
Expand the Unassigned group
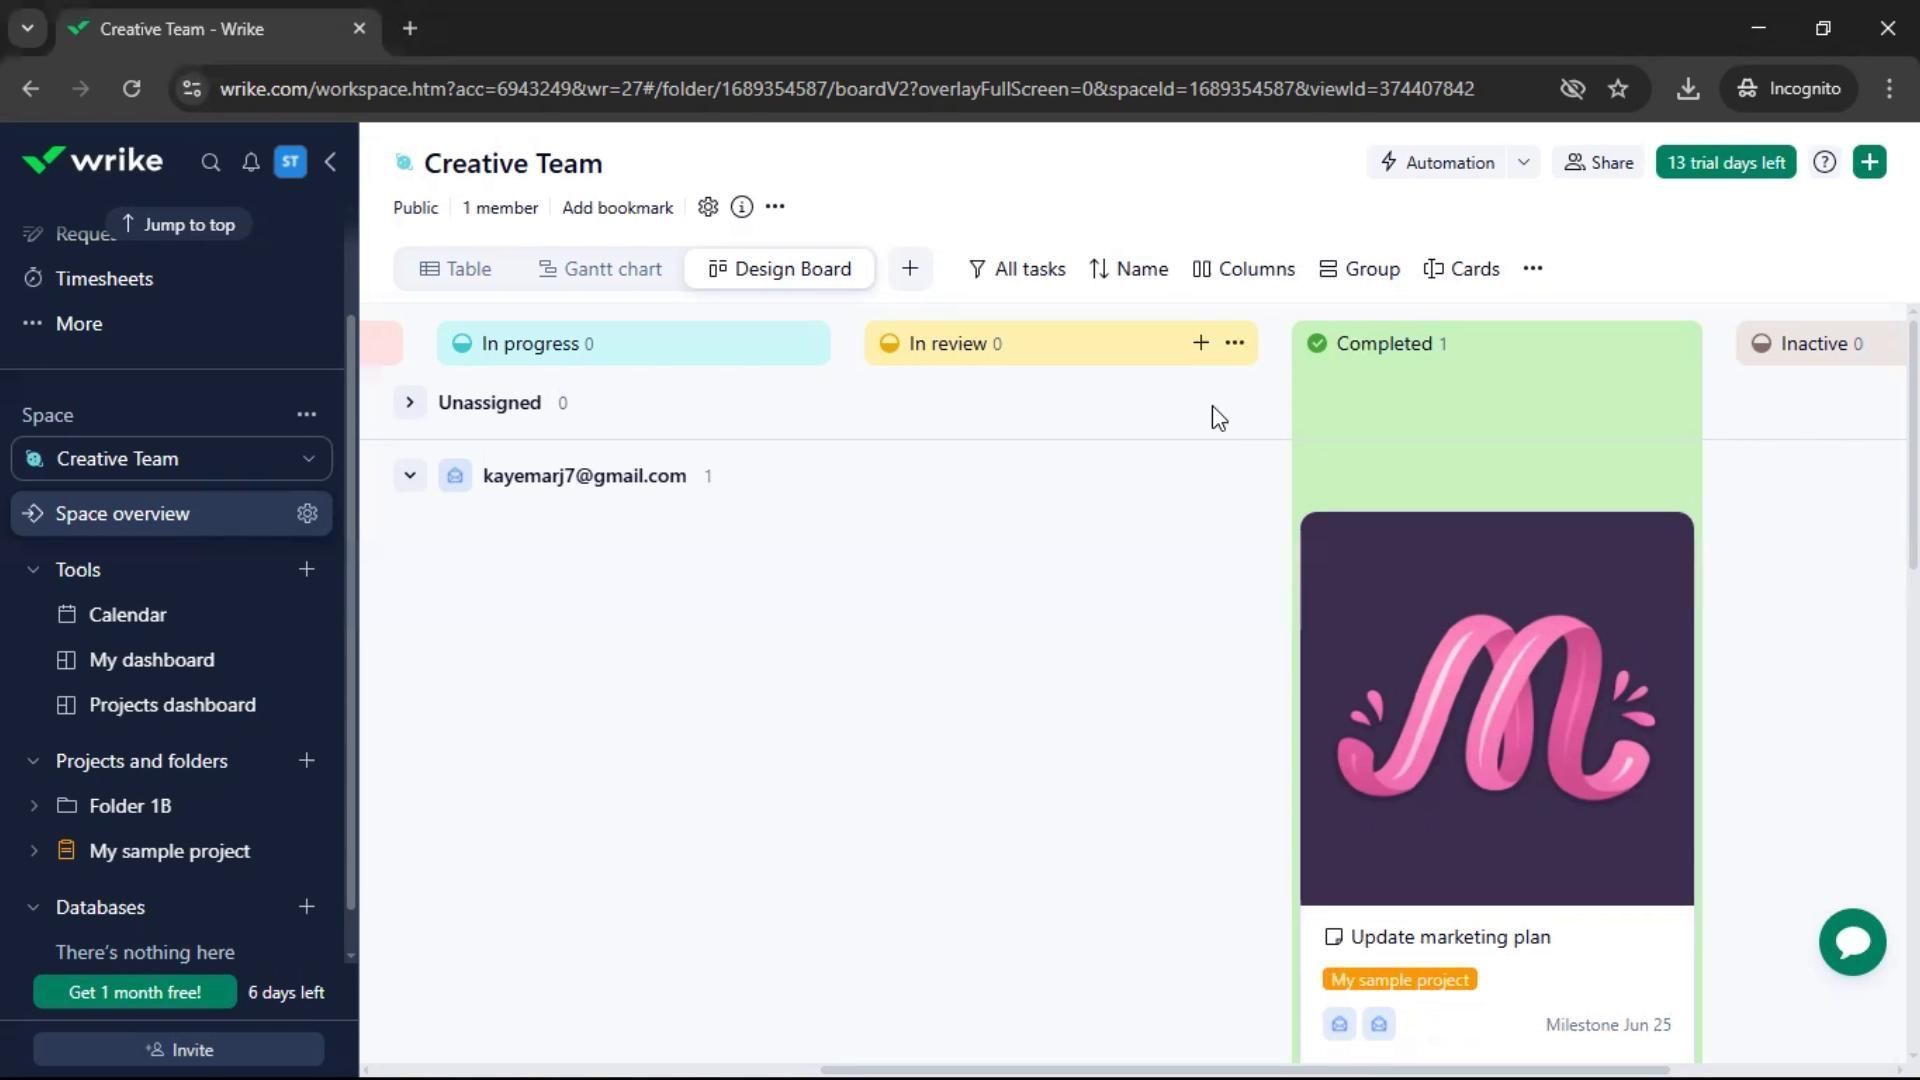pyautogui.click(x=409, y=402)
